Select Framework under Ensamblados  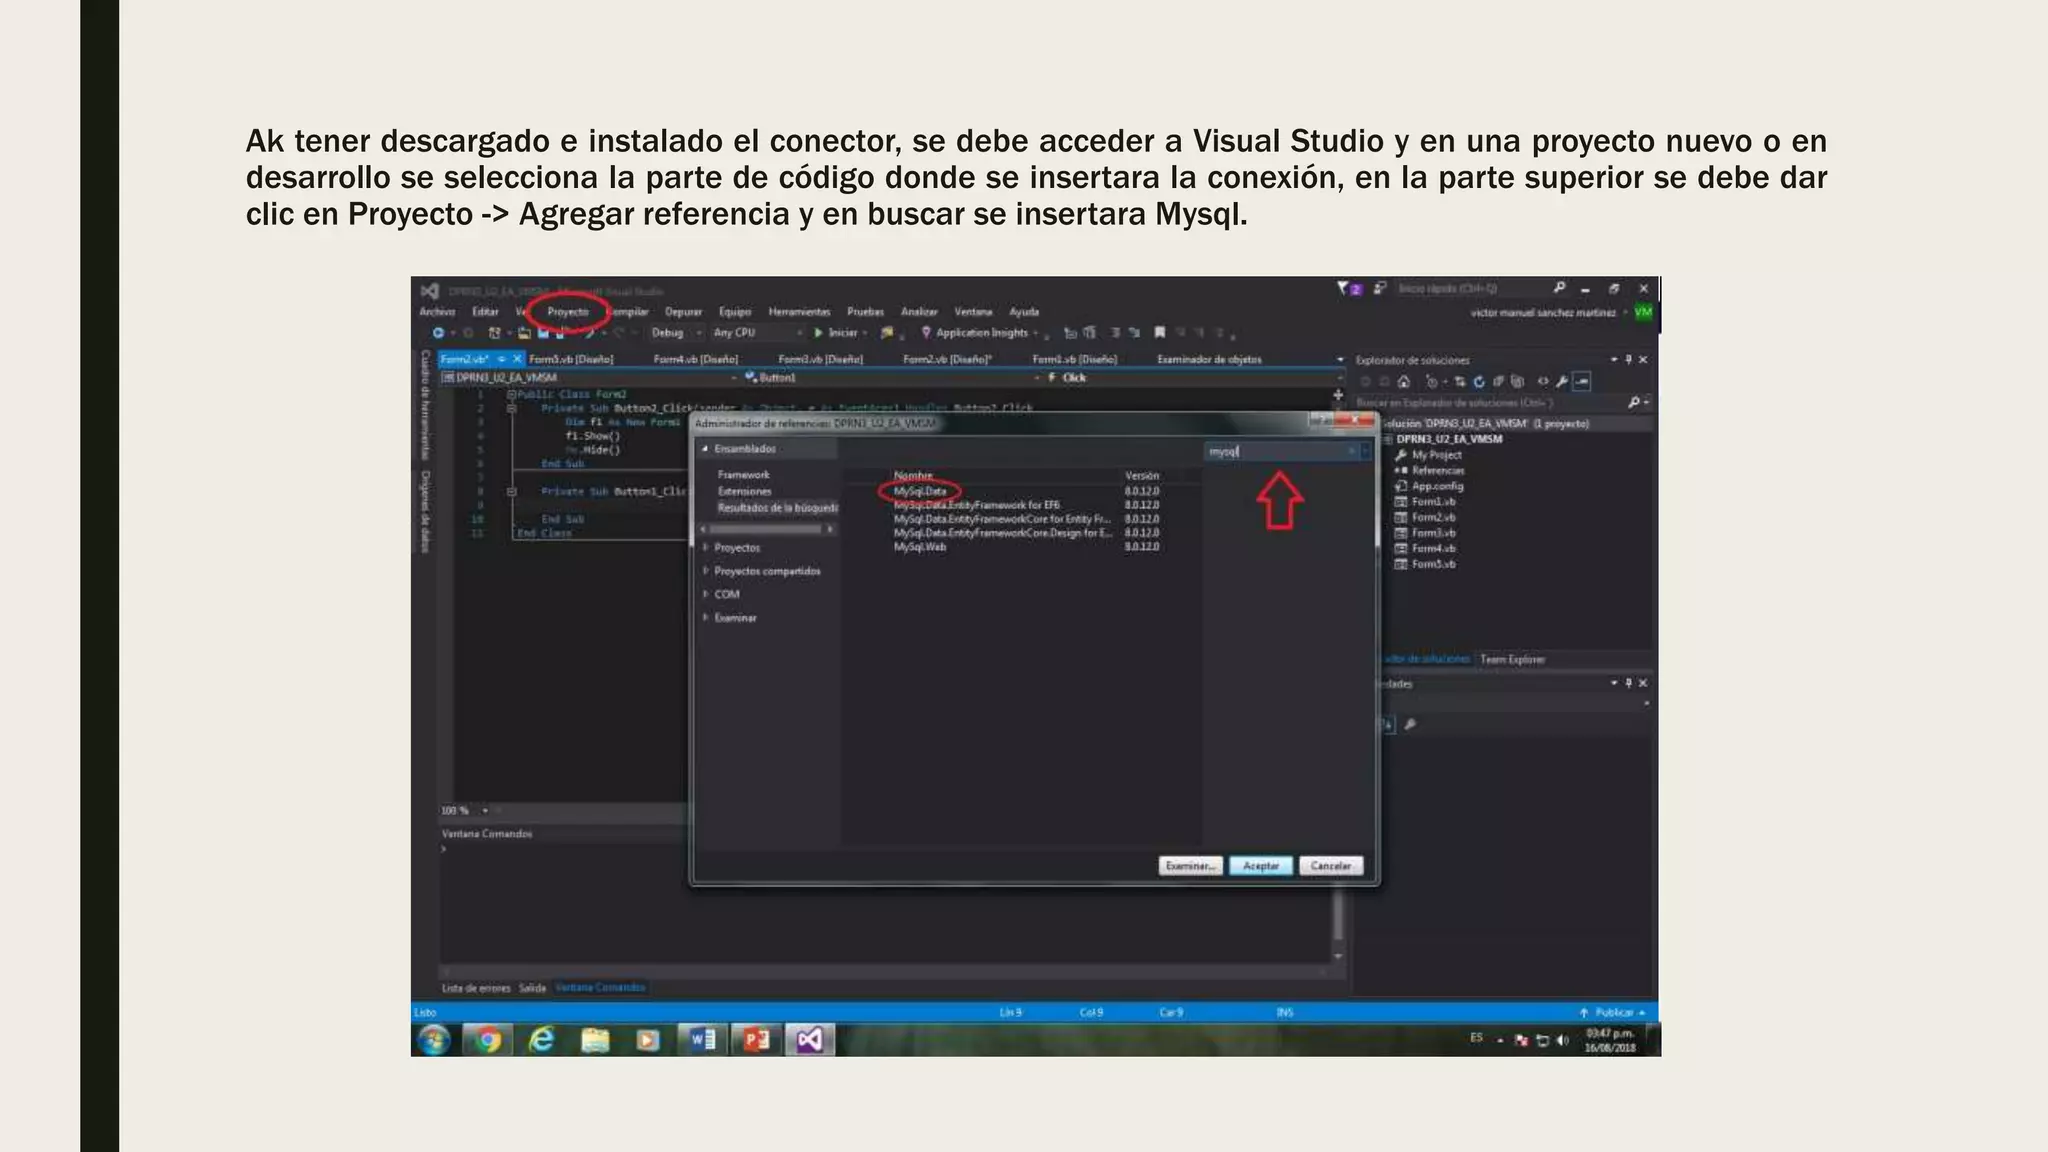(744, 475)
